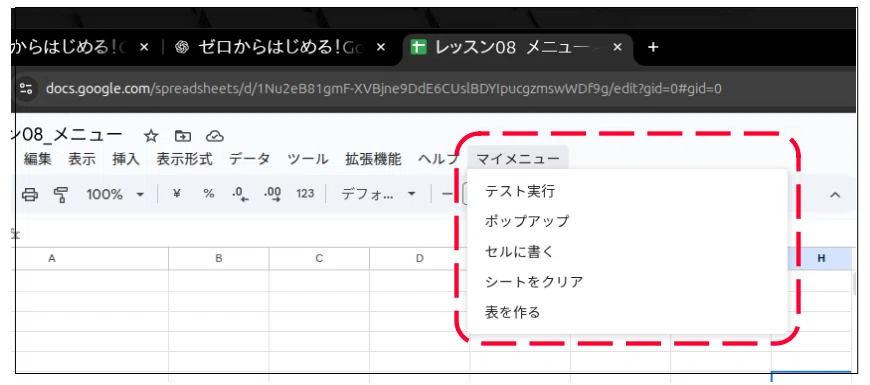Image resolution: width=870 pixels, height=385 pixels.
Task: Click the minus decrease font size button
Action: coord(447,194)
